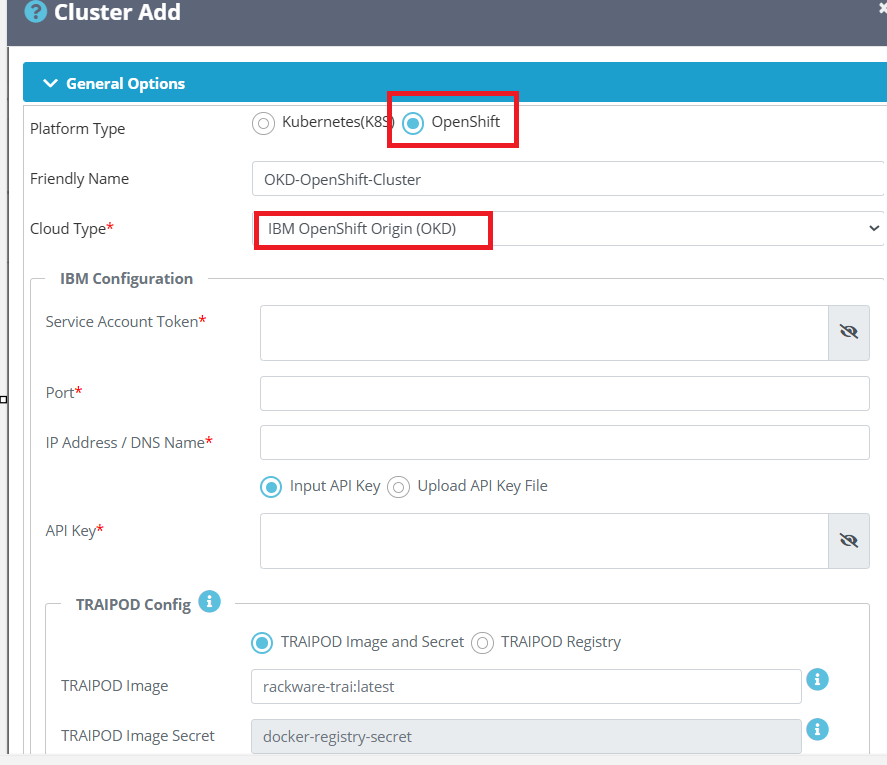Click the IP Address / DNS Name field
The width and height of the screenshot is (887, 765).
565,442
